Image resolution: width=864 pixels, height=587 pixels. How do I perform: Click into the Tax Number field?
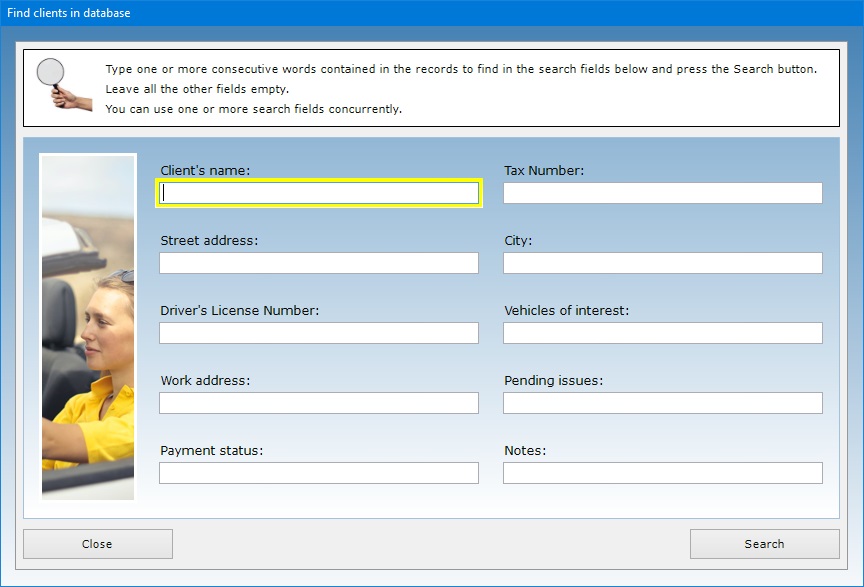[x=662, y=193]
